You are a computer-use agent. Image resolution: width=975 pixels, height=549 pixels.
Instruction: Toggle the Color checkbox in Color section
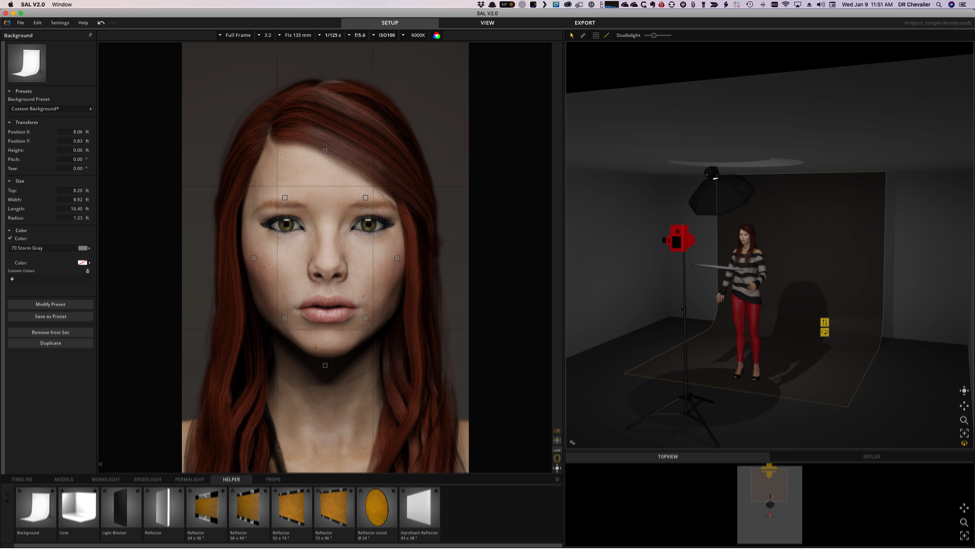(x=11, y=238)
